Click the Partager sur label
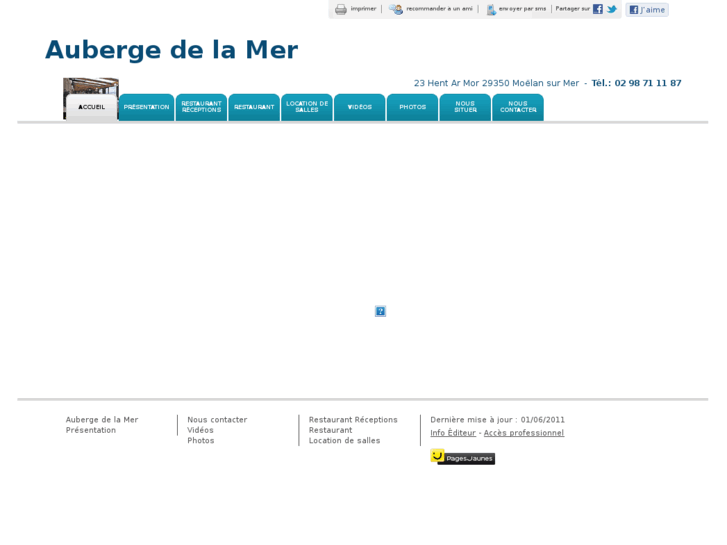Screen dimensions: 727x545 tap(573, 8)
